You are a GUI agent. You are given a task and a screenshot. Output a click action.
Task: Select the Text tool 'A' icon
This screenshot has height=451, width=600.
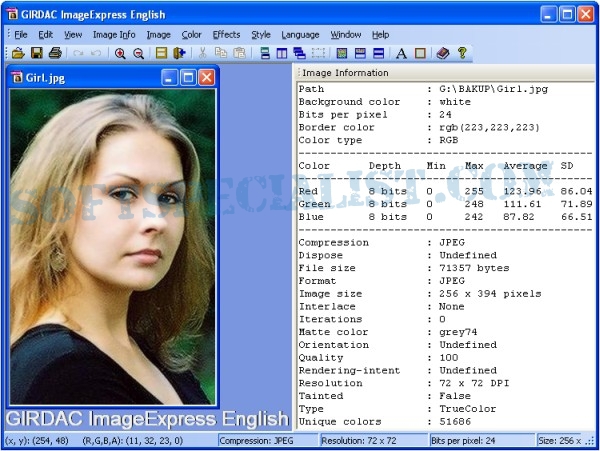401,53
